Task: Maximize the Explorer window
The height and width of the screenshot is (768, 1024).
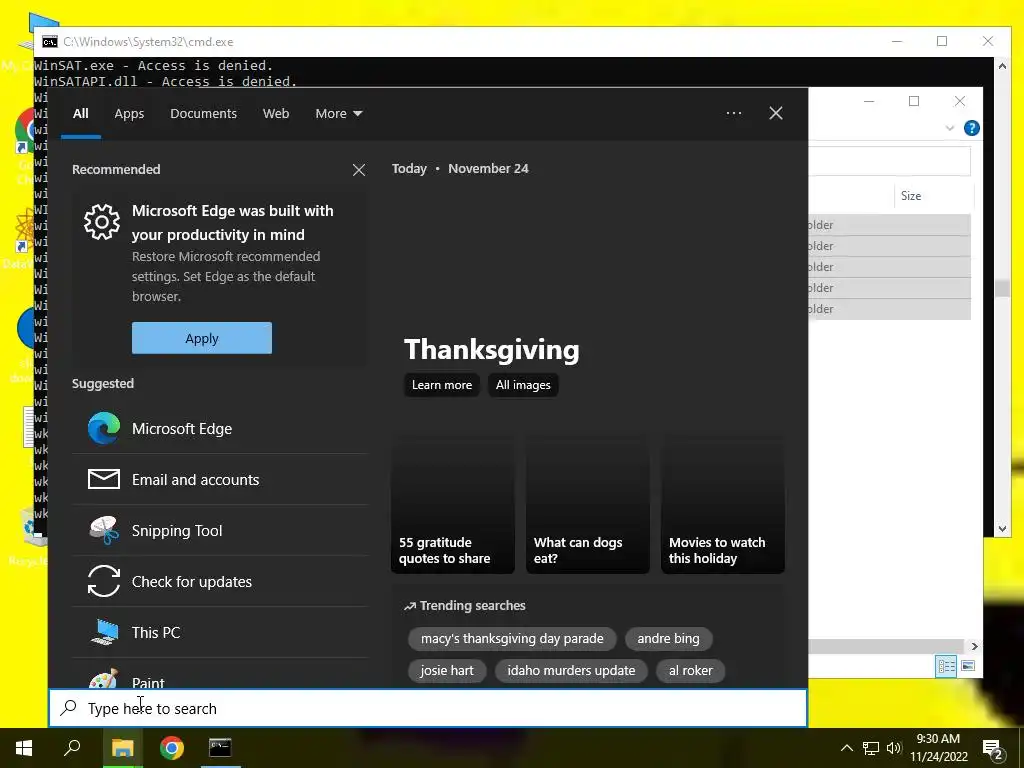Action: click(914, 101)
